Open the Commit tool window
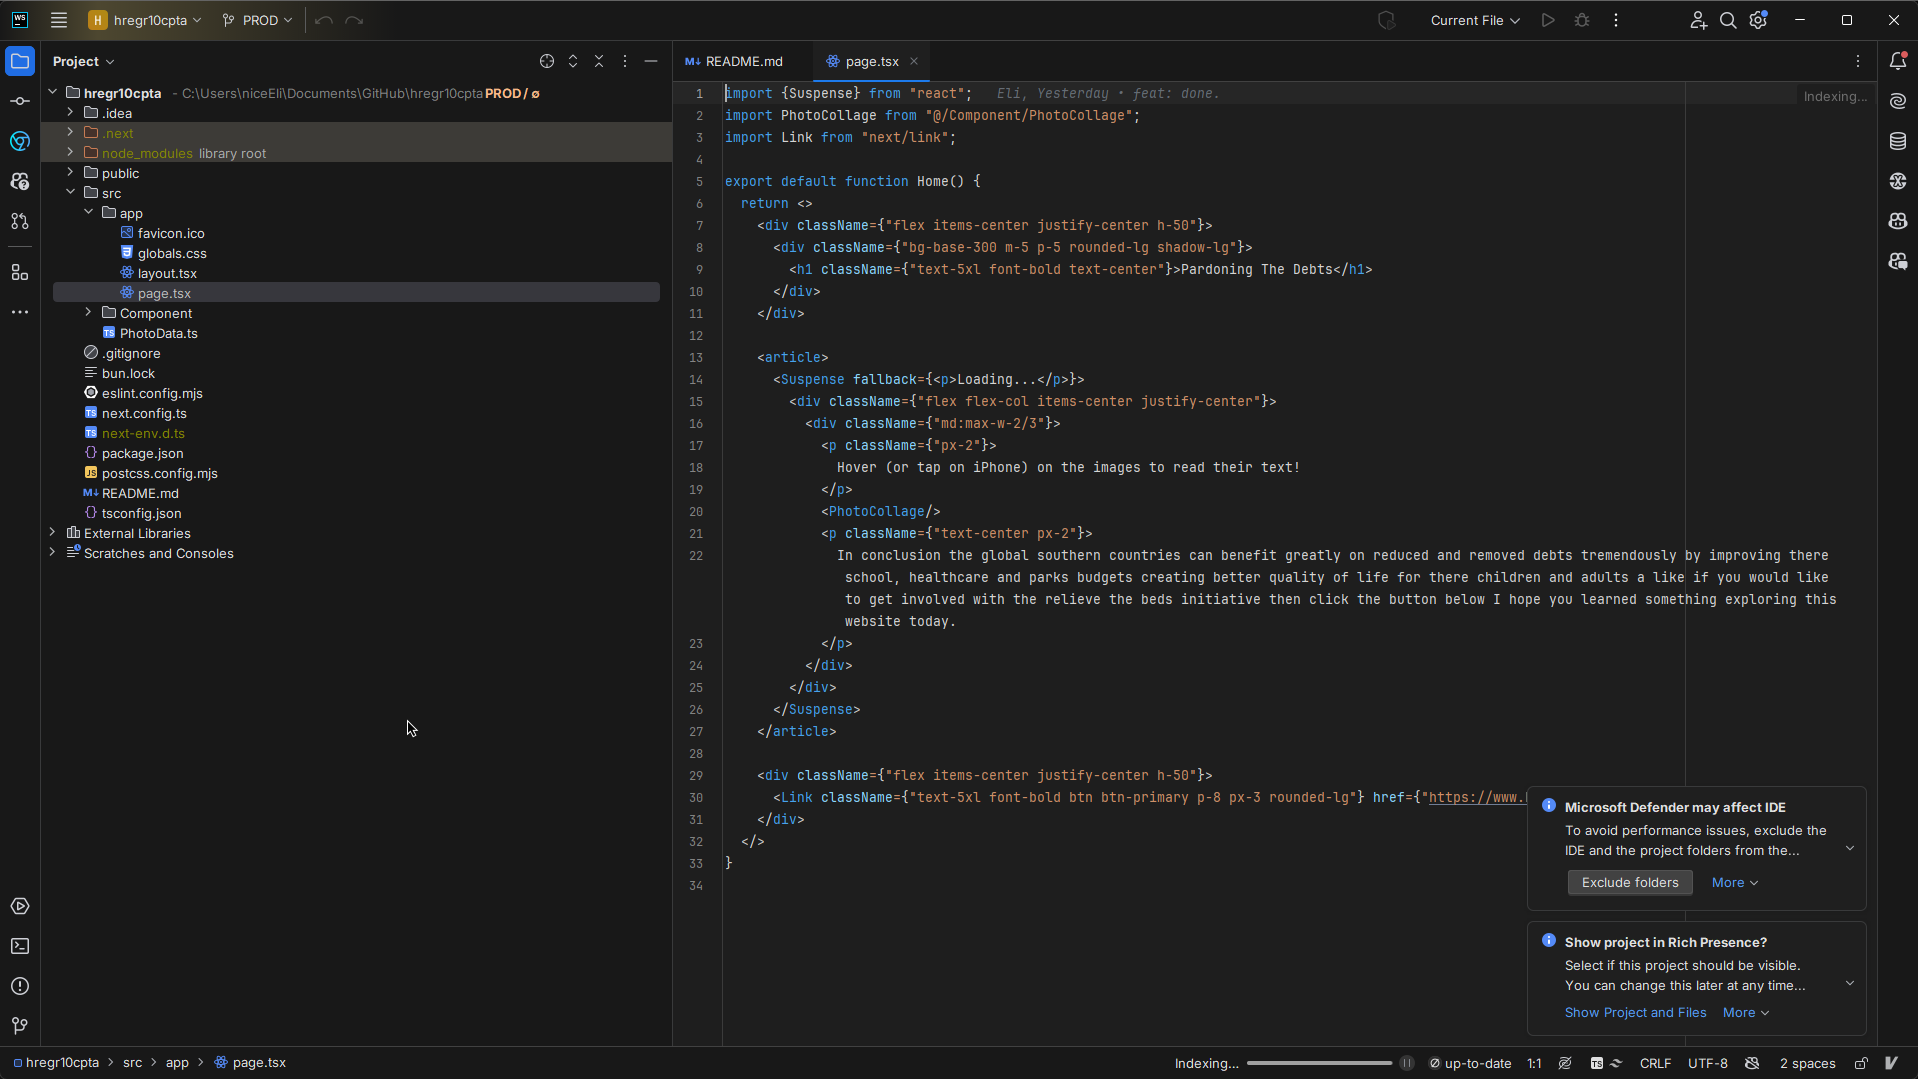 [x=20, y=101]
